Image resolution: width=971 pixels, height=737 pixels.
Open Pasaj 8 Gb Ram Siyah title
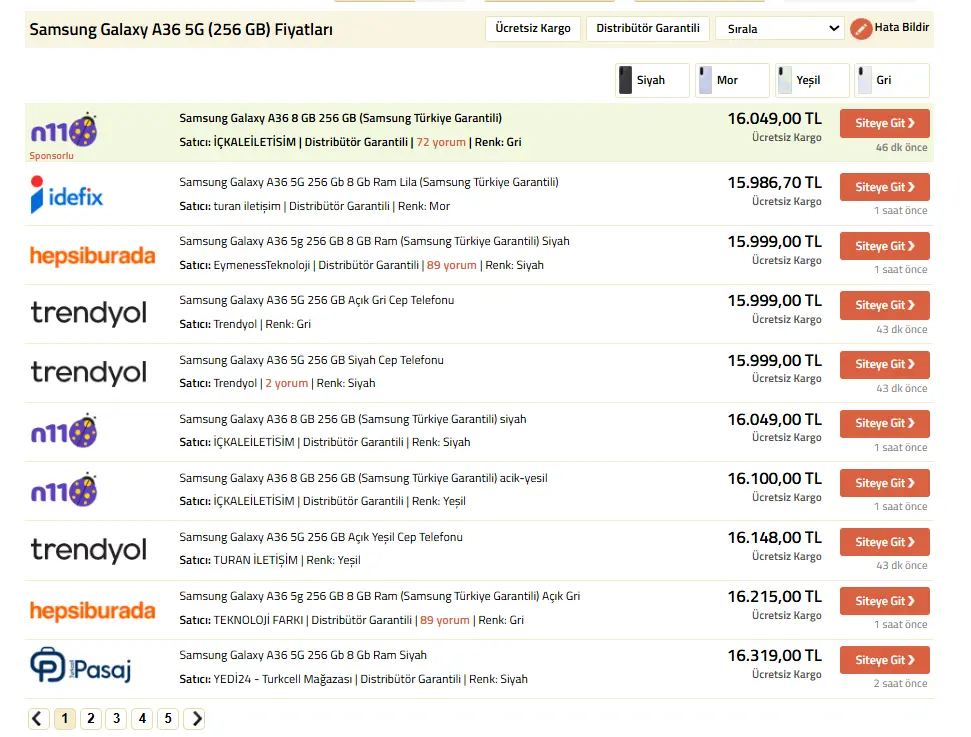303,655
